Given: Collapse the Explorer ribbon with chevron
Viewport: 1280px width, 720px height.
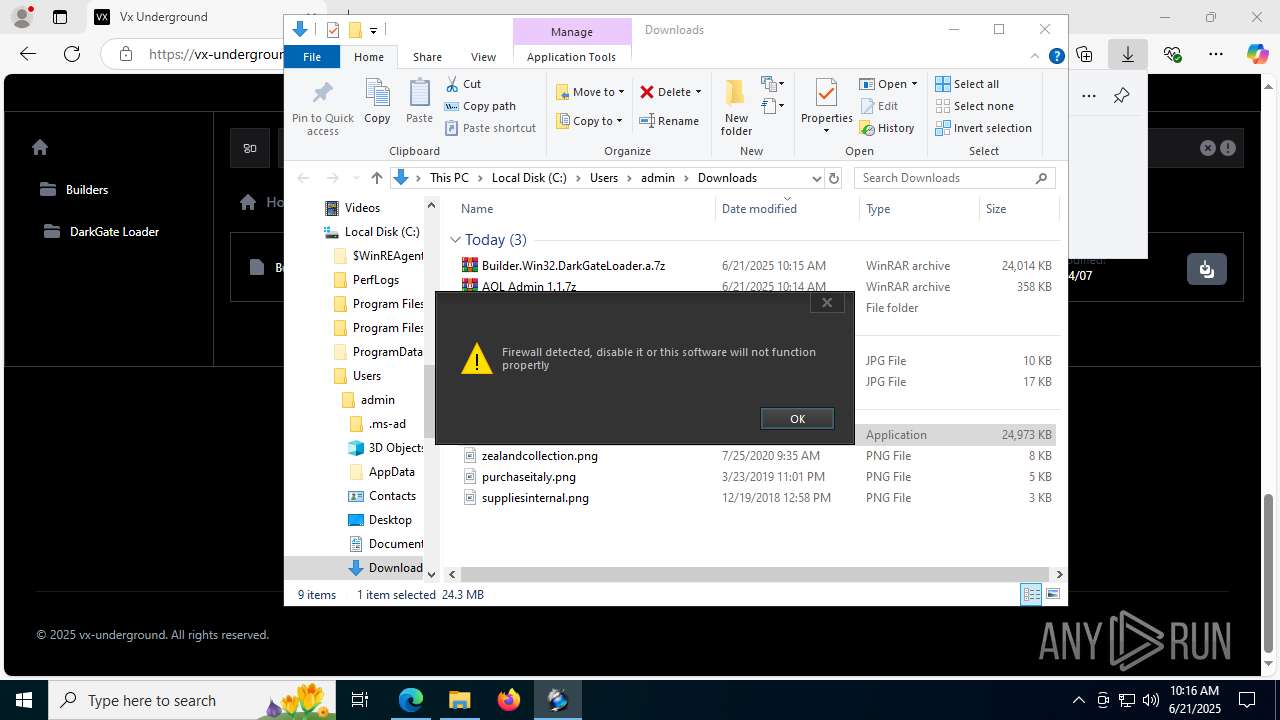Looking at the screenshot, I should [x=1035, y=57].
